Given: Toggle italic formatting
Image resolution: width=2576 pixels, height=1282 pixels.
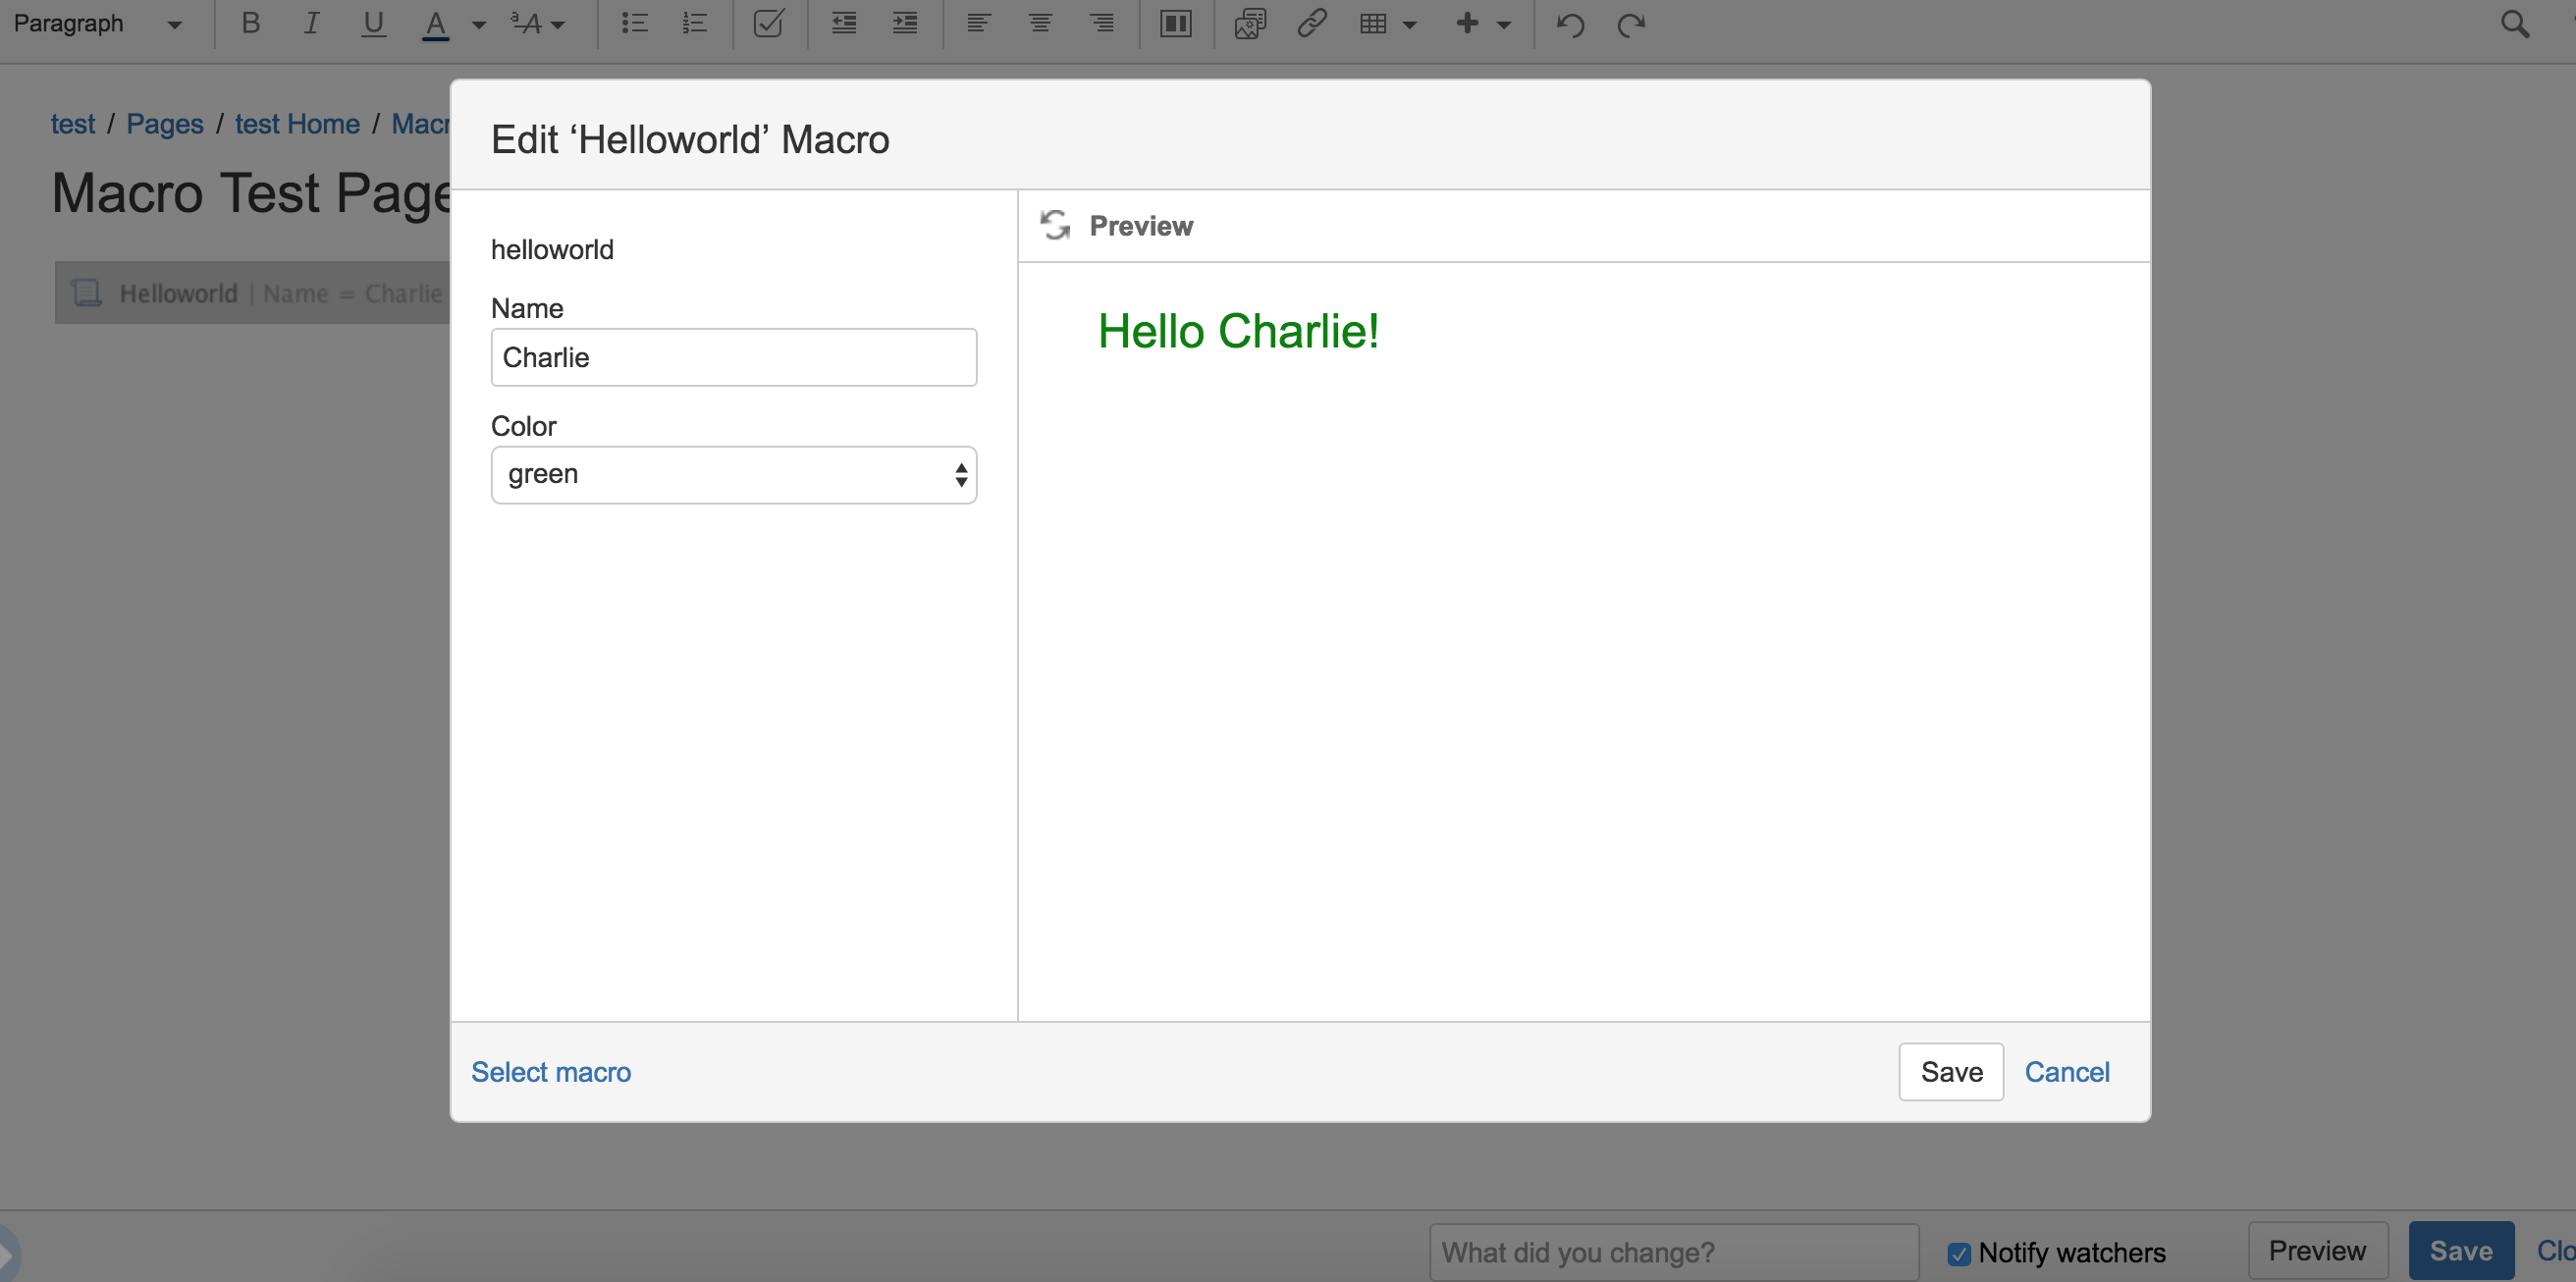Looking at the screenshot, I should tap(311, 23).
